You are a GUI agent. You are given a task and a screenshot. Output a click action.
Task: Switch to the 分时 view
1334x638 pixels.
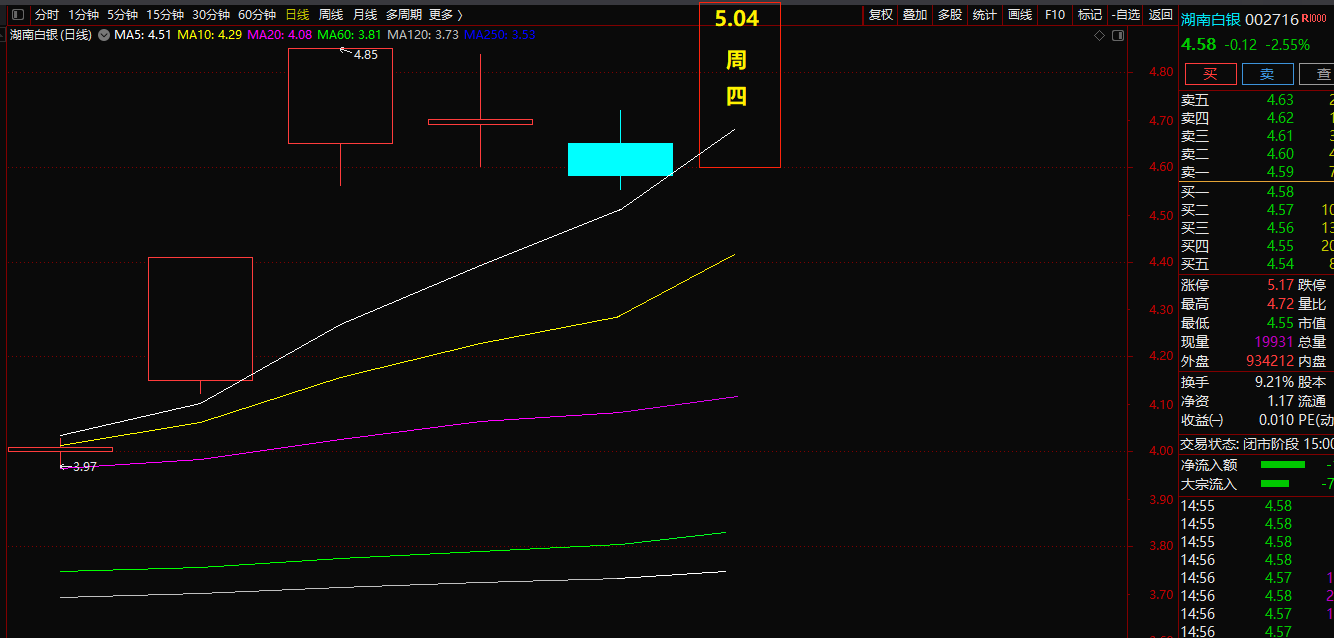pos(47,15)
